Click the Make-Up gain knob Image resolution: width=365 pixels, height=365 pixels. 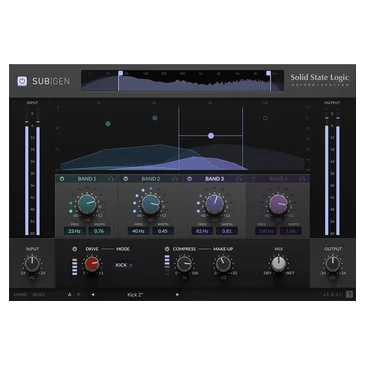point(223,264)
